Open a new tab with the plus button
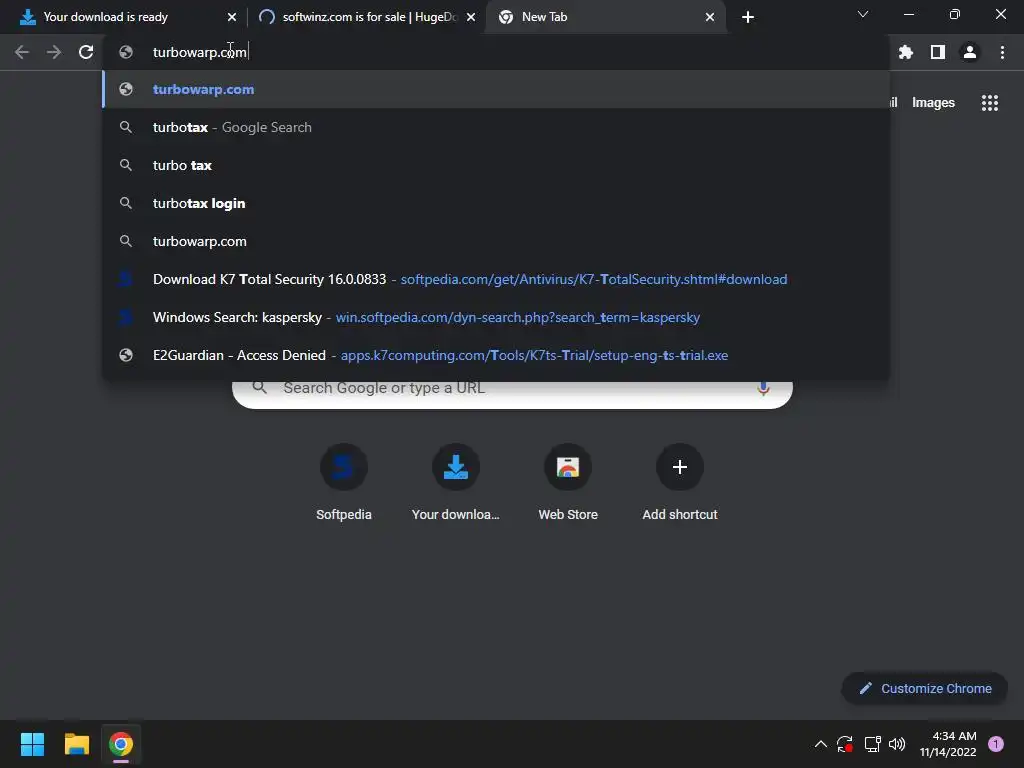The height and width of the screenshot is (768, 1024). [x=748, y=17]
